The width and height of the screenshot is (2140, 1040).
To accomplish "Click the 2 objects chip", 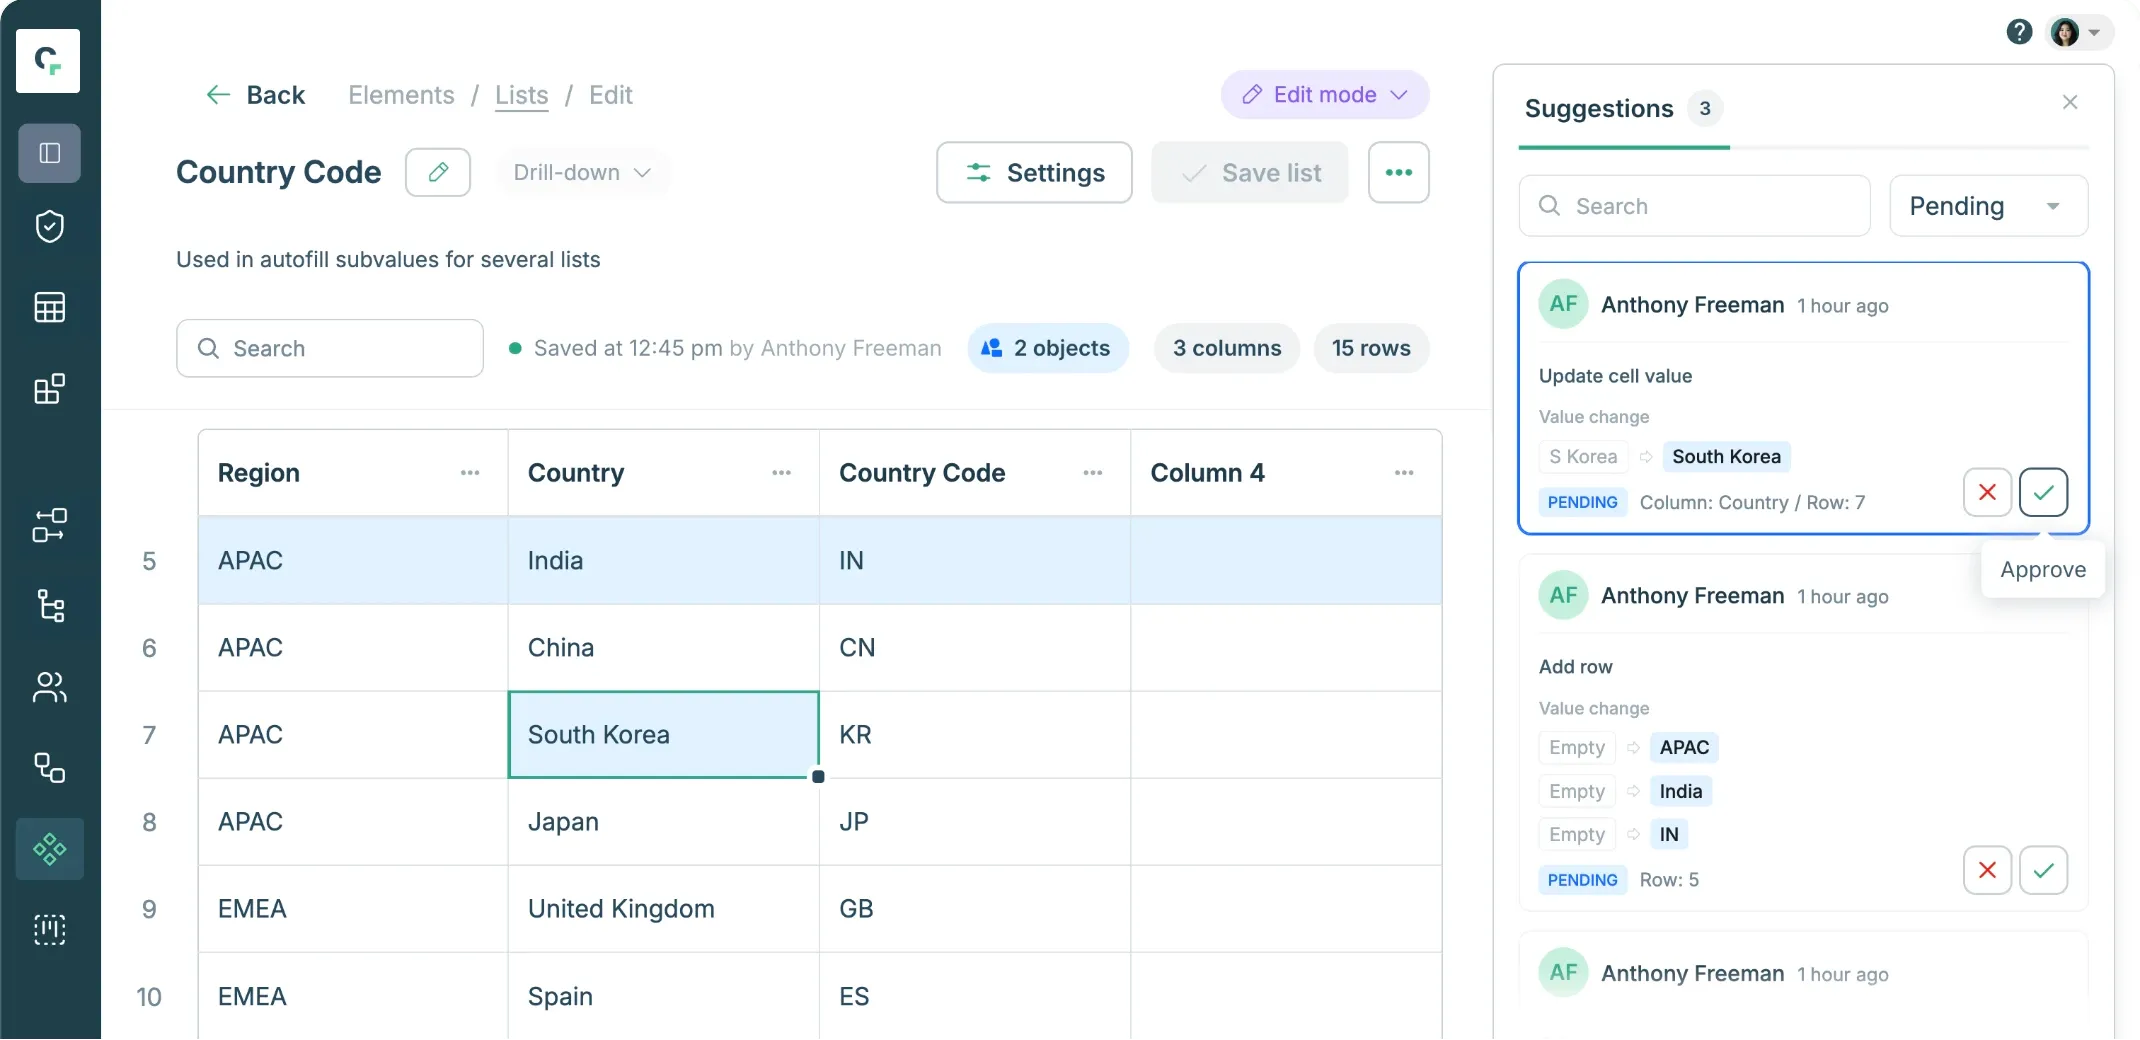I will pyautogui.click(x=1047, y=348).
